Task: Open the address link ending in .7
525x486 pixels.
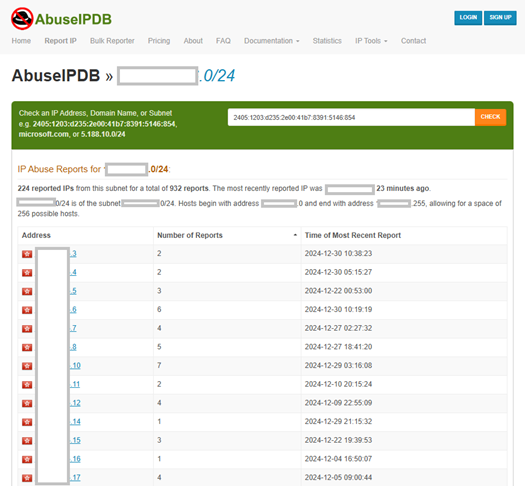Action: 73,328
